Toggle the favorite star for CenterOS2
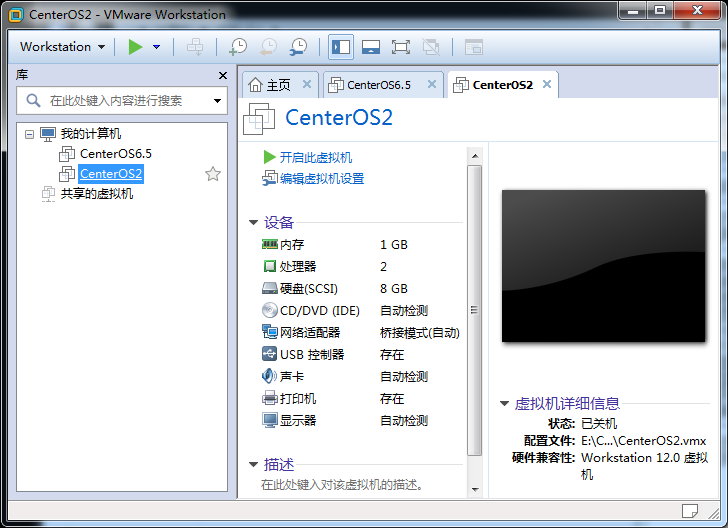 (x=213, y=174)
